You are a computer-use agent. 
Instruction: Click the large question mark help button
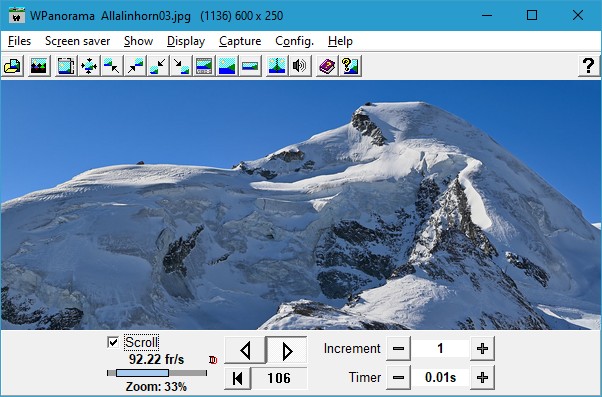589,66
